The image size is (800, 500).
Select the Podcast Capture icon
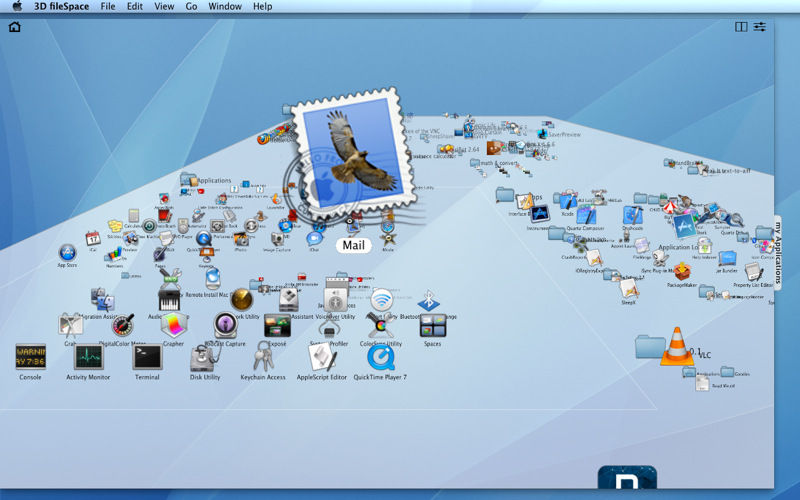click(x=225, y=325)
